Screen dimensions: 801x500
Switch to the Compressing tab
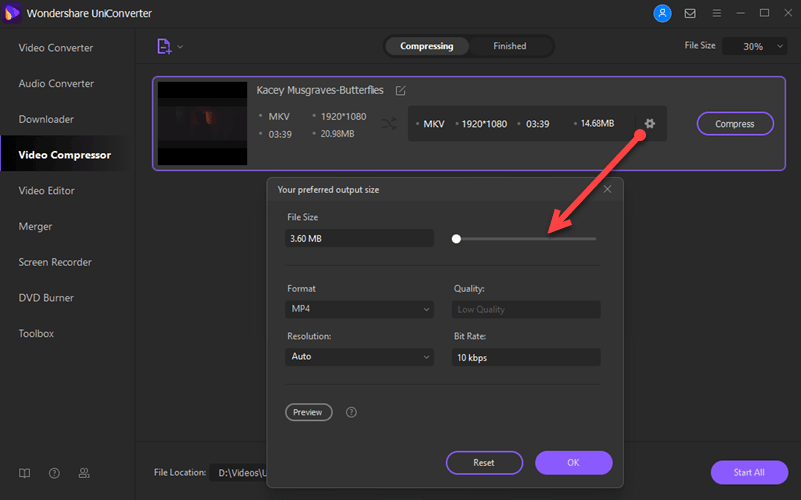pyautogui.click(x=427, y=46)
